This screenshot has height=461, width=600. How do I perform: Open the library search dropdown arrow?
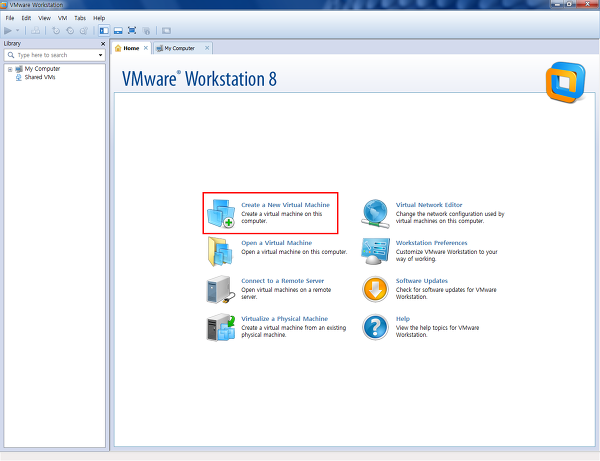[x=100, y=55]
